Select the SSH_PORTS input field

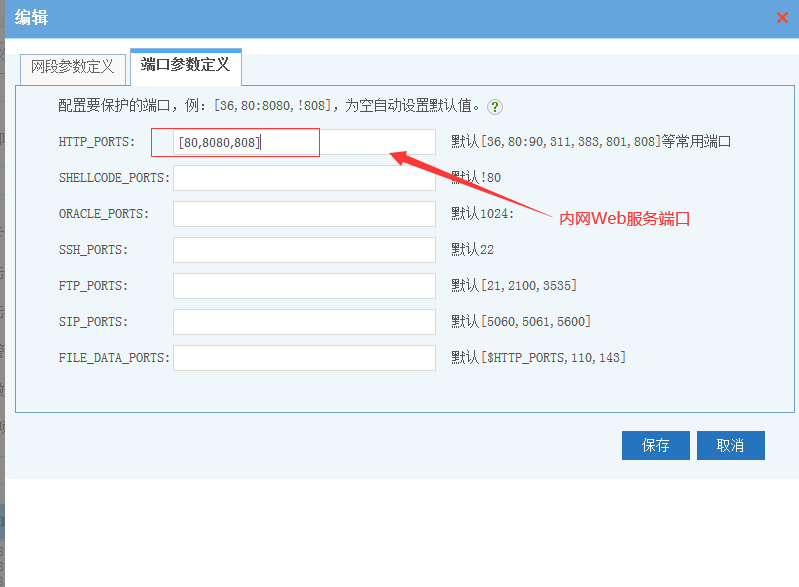pos(304,250)
